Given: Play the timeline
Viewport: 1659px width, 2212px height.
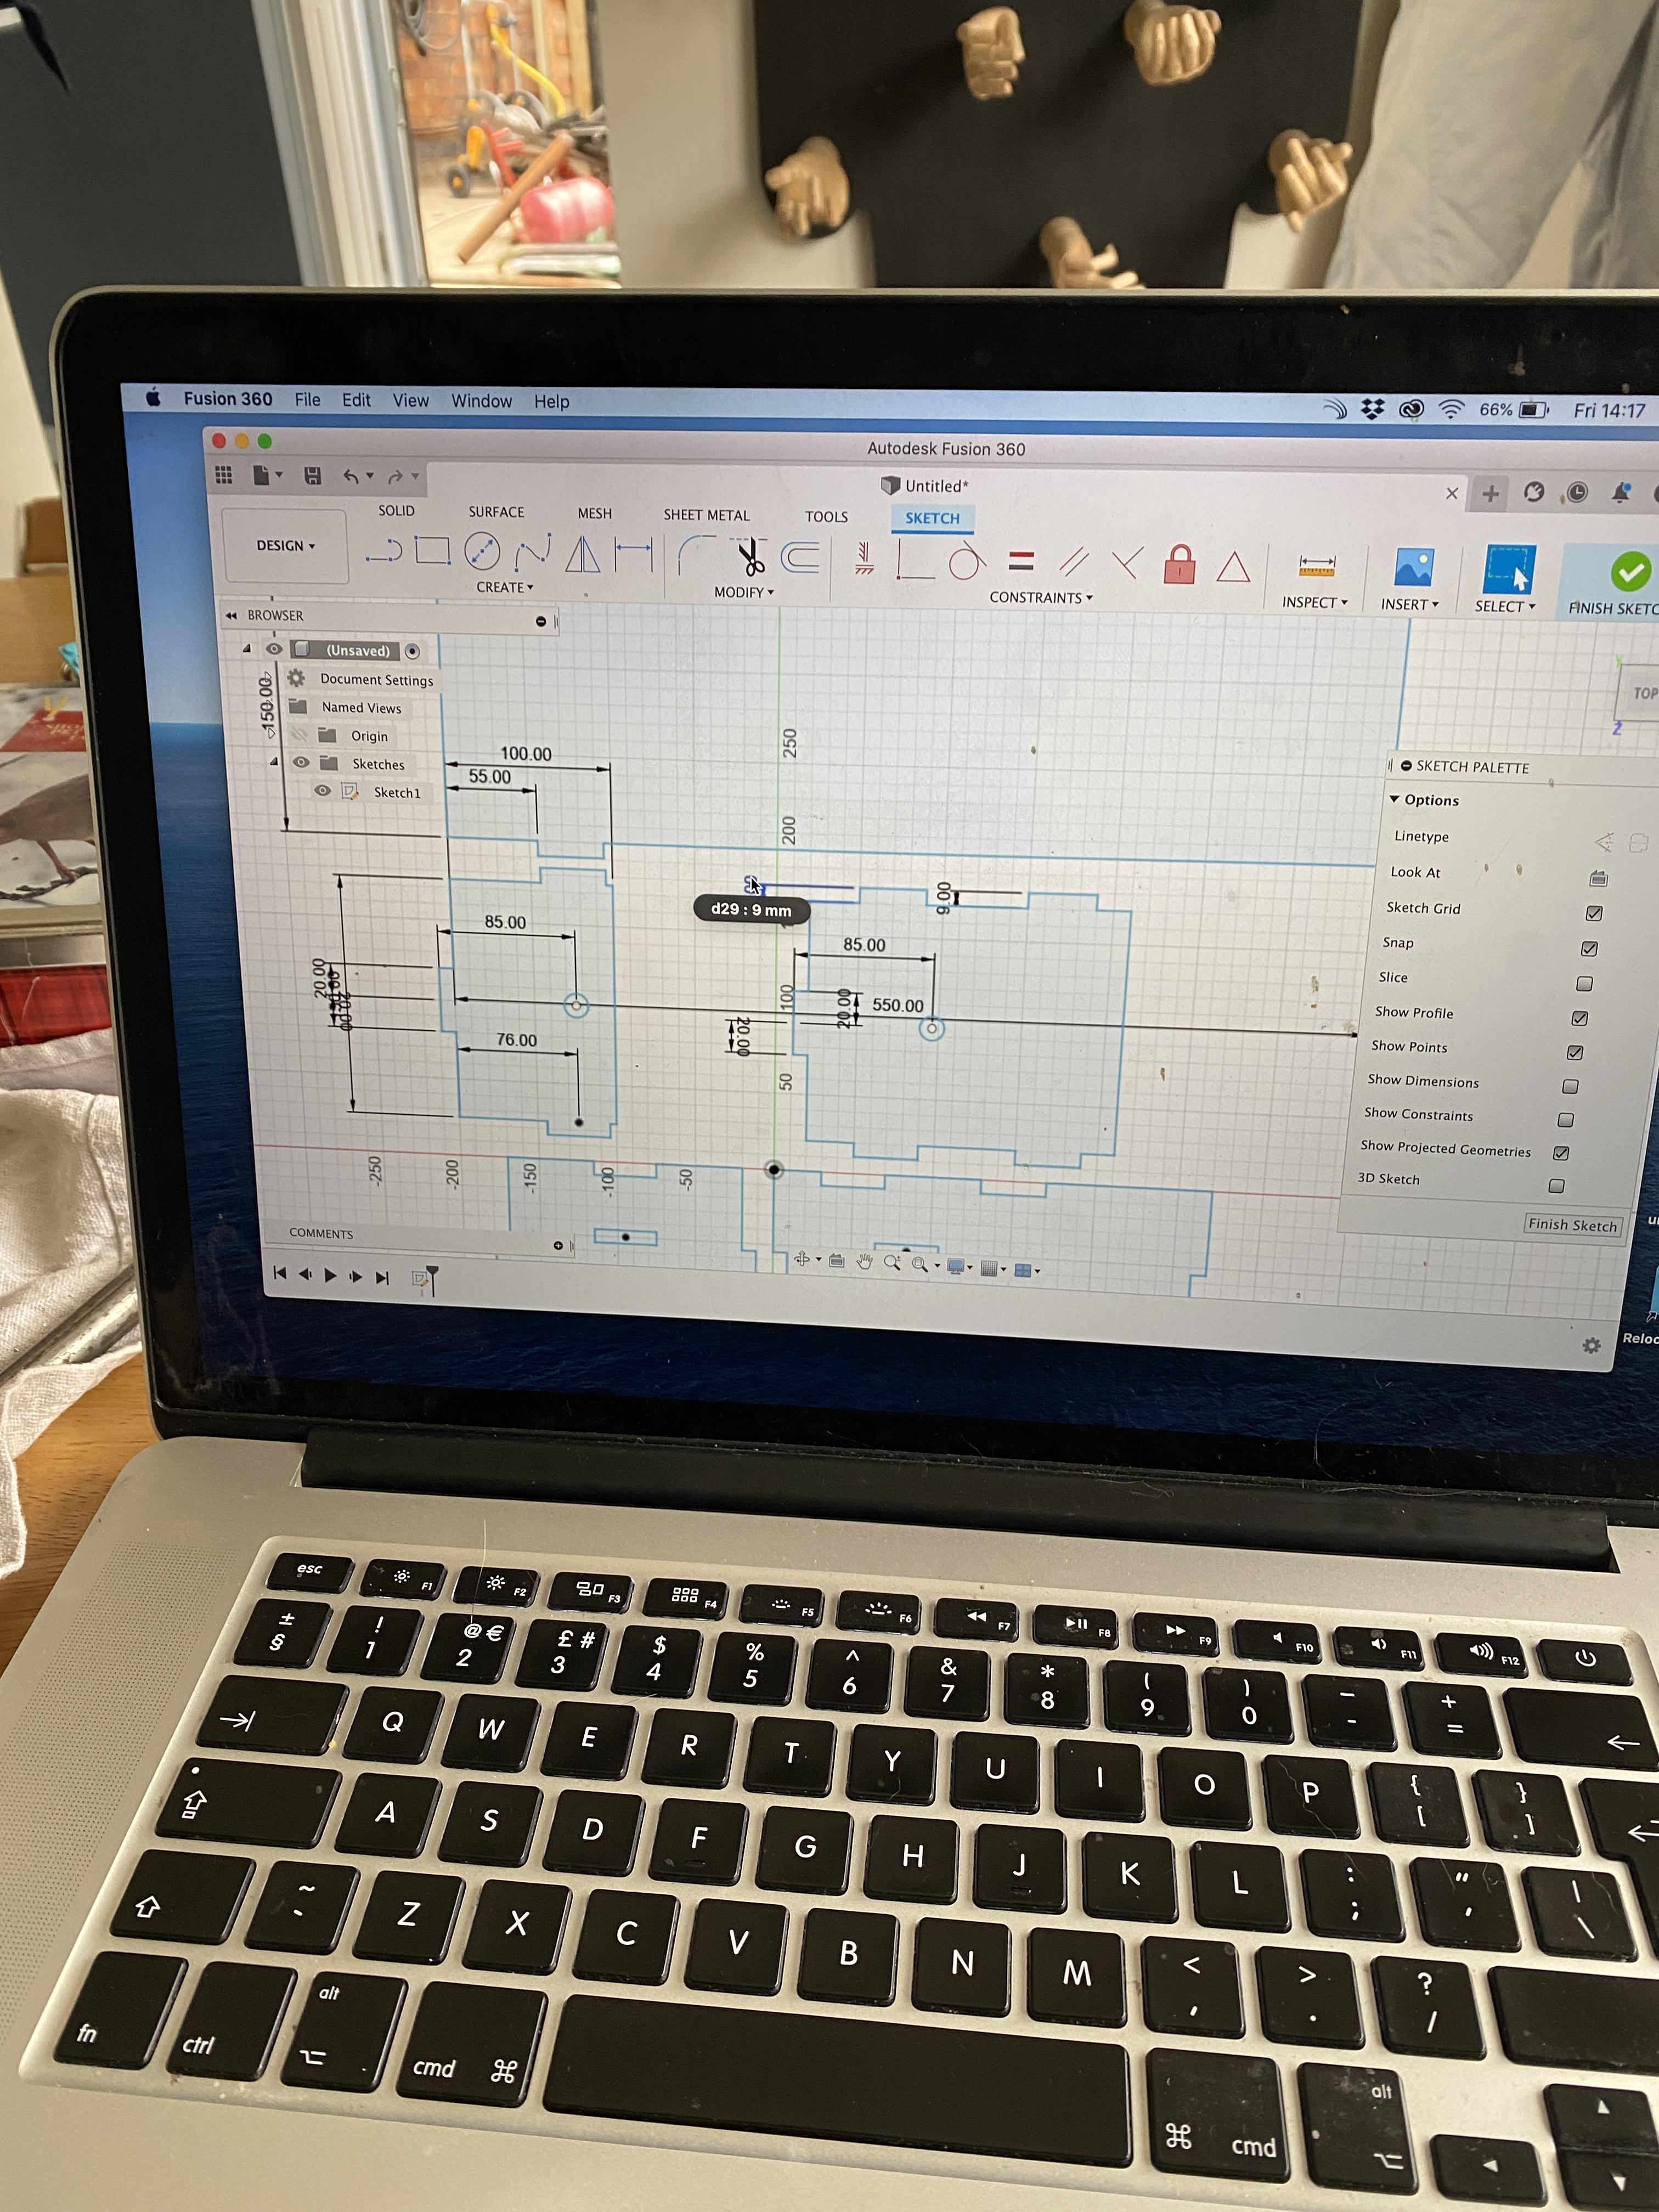Looking at the screenshot, I should point(330,1275).
